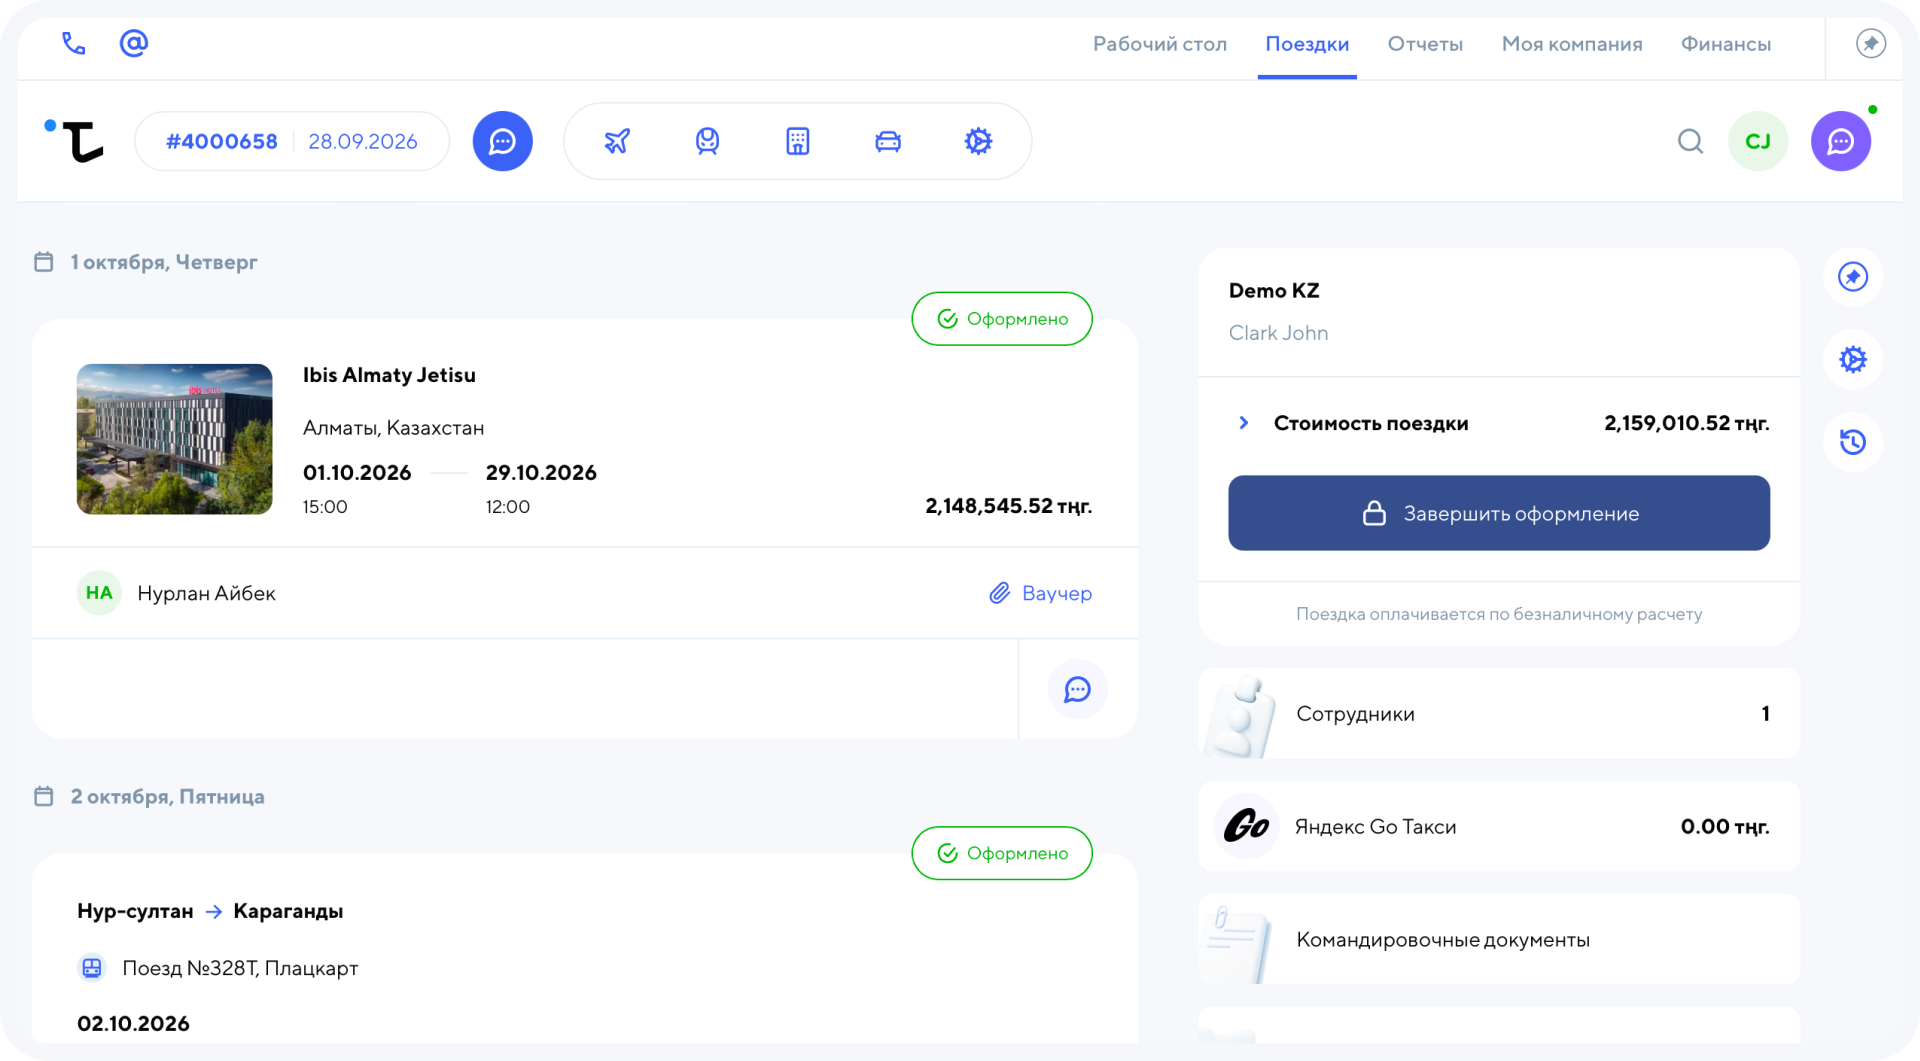Viewport: 1920px width, 1061px height.
Task: Click the compass pin icon in right sidebar
Action: click(1853, 277)
